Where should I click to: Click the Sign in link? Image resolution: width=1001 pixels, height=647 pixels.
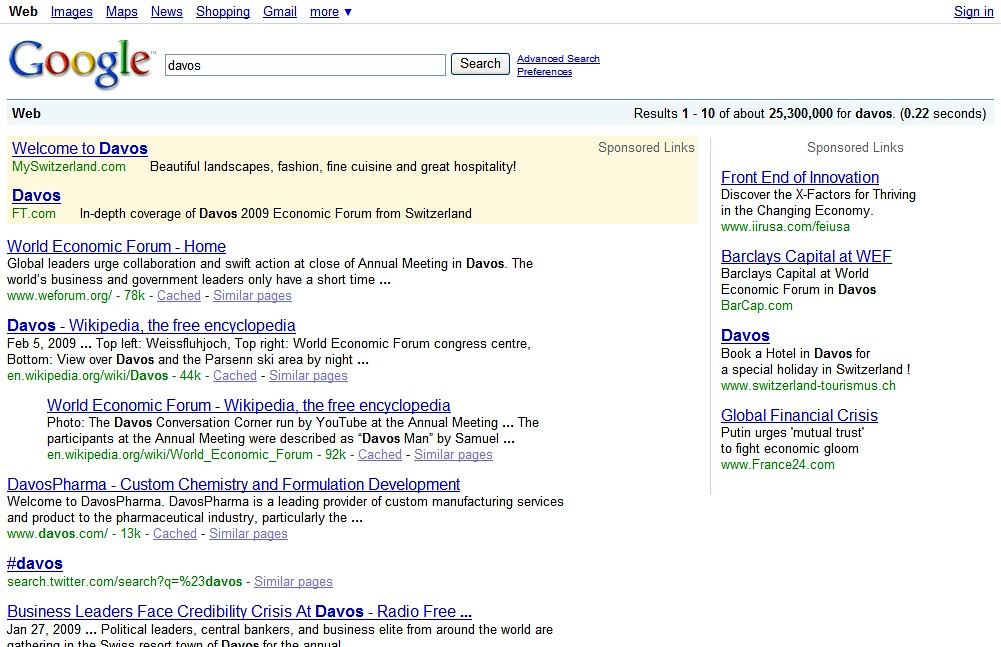(x=974, y=11)
